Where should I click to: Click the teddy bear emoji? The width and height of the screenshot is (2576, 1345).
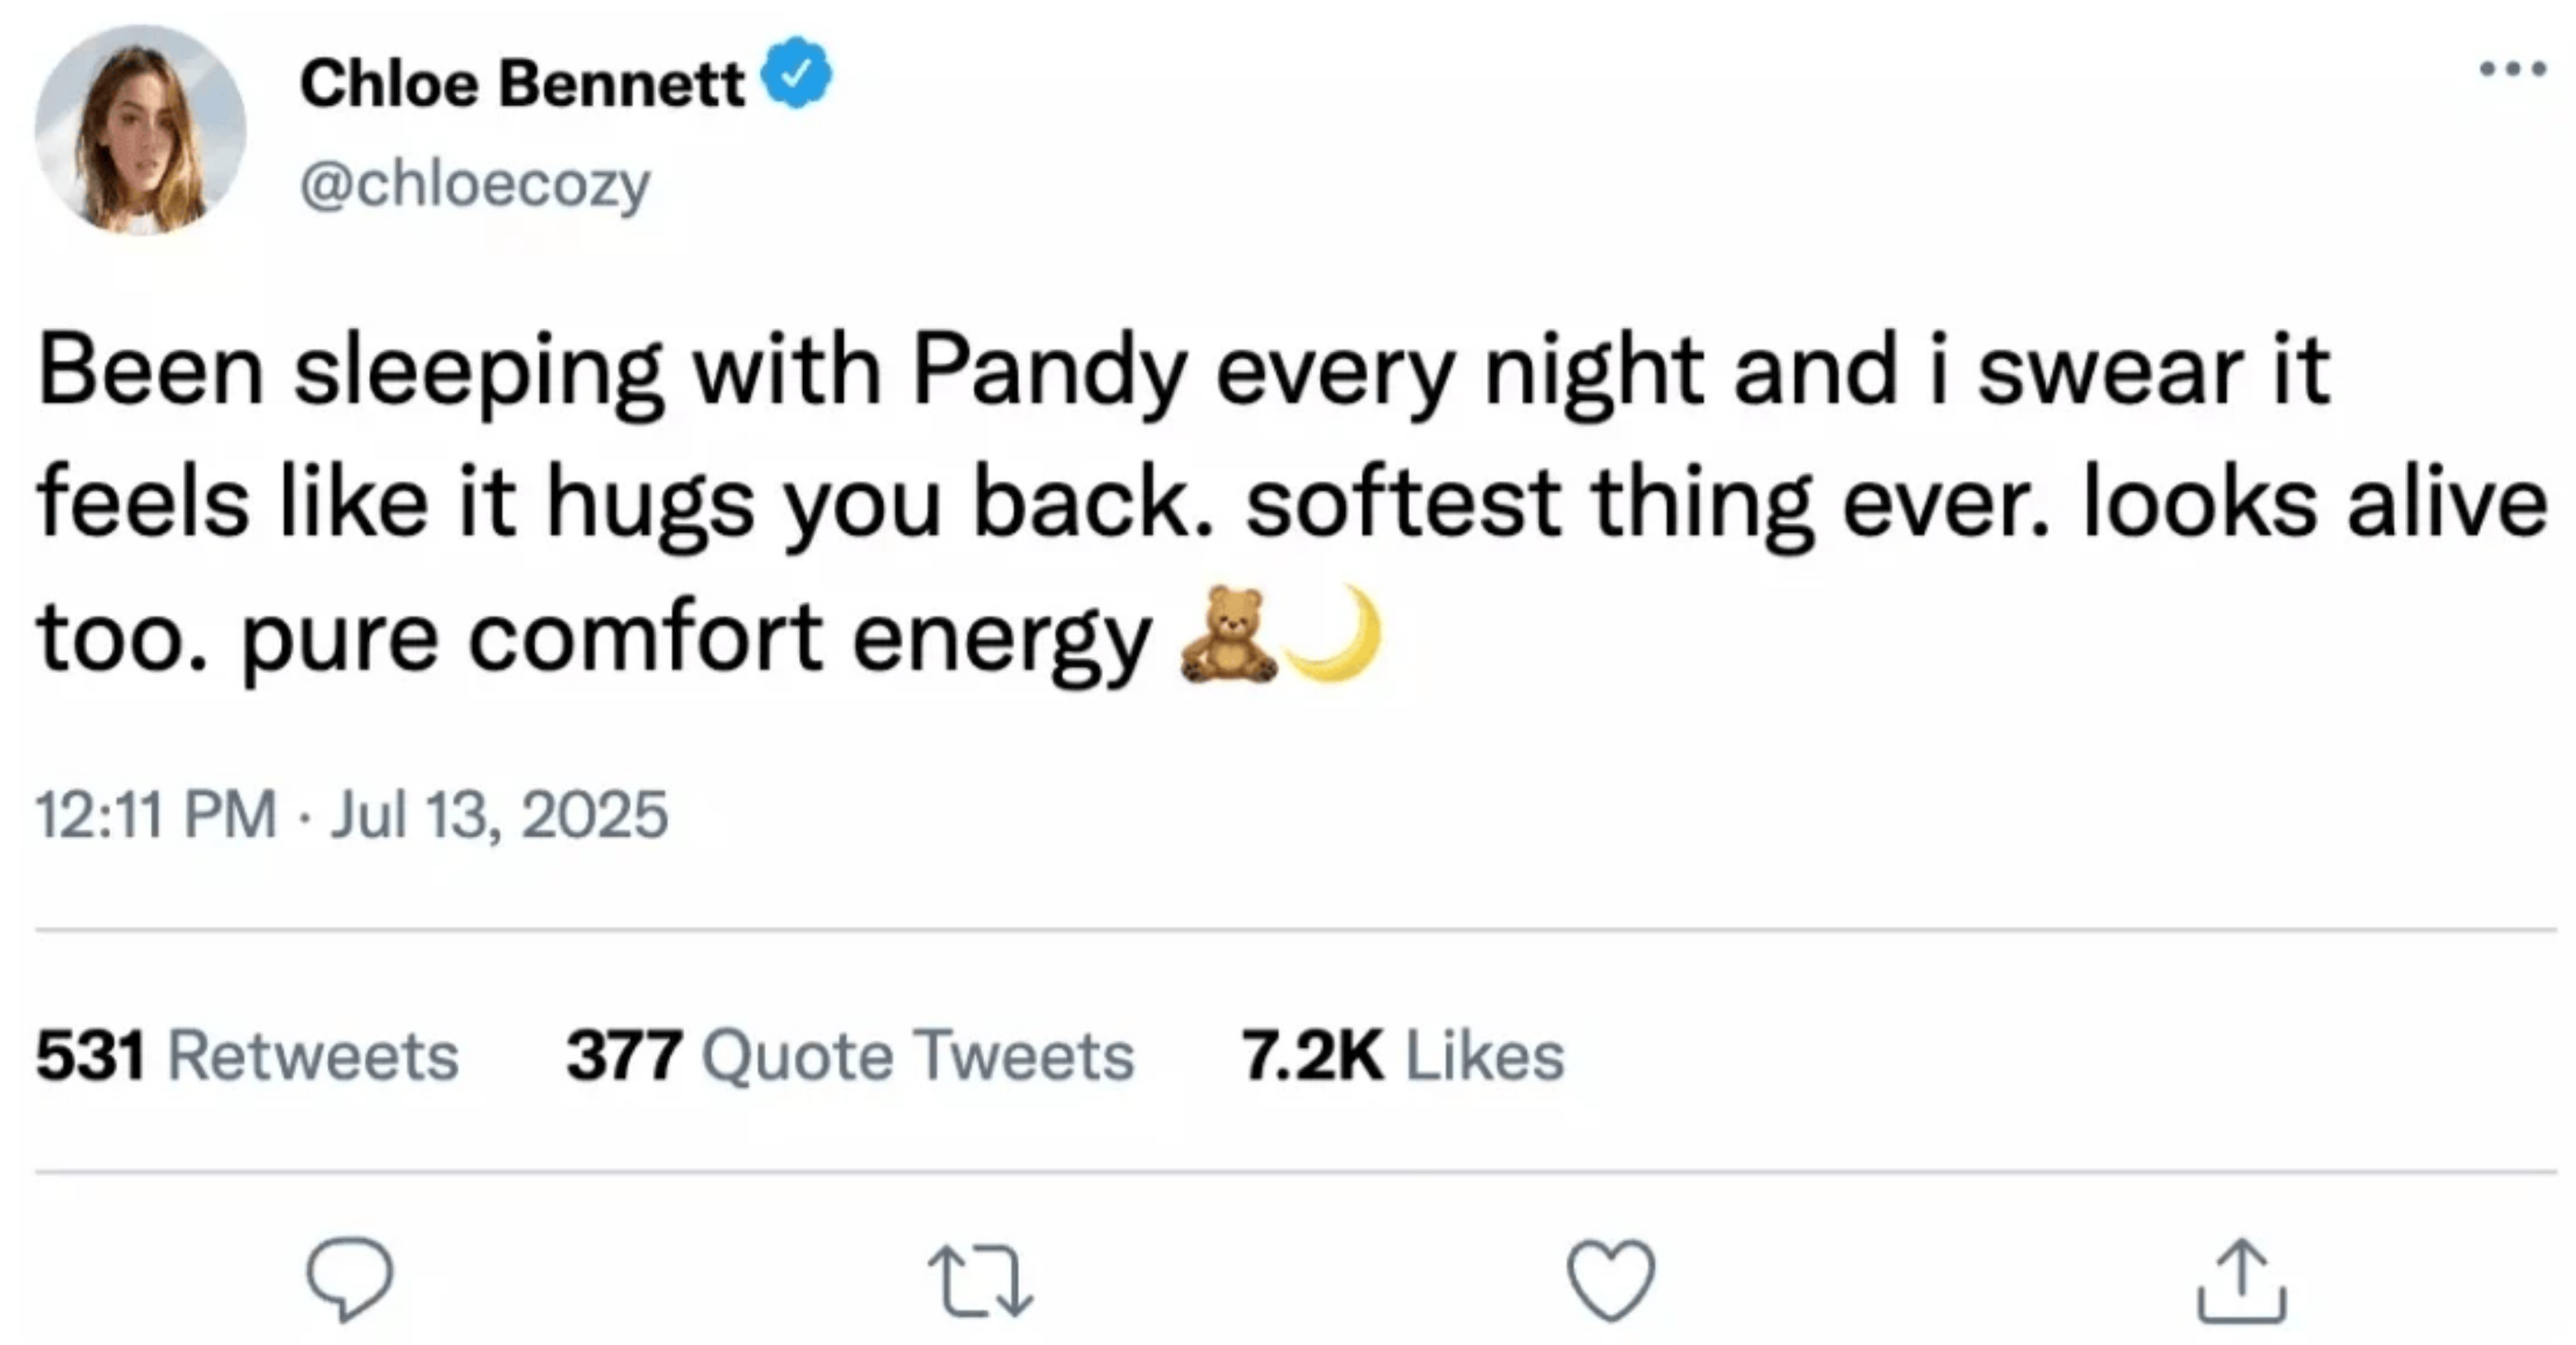[1227, 636]
